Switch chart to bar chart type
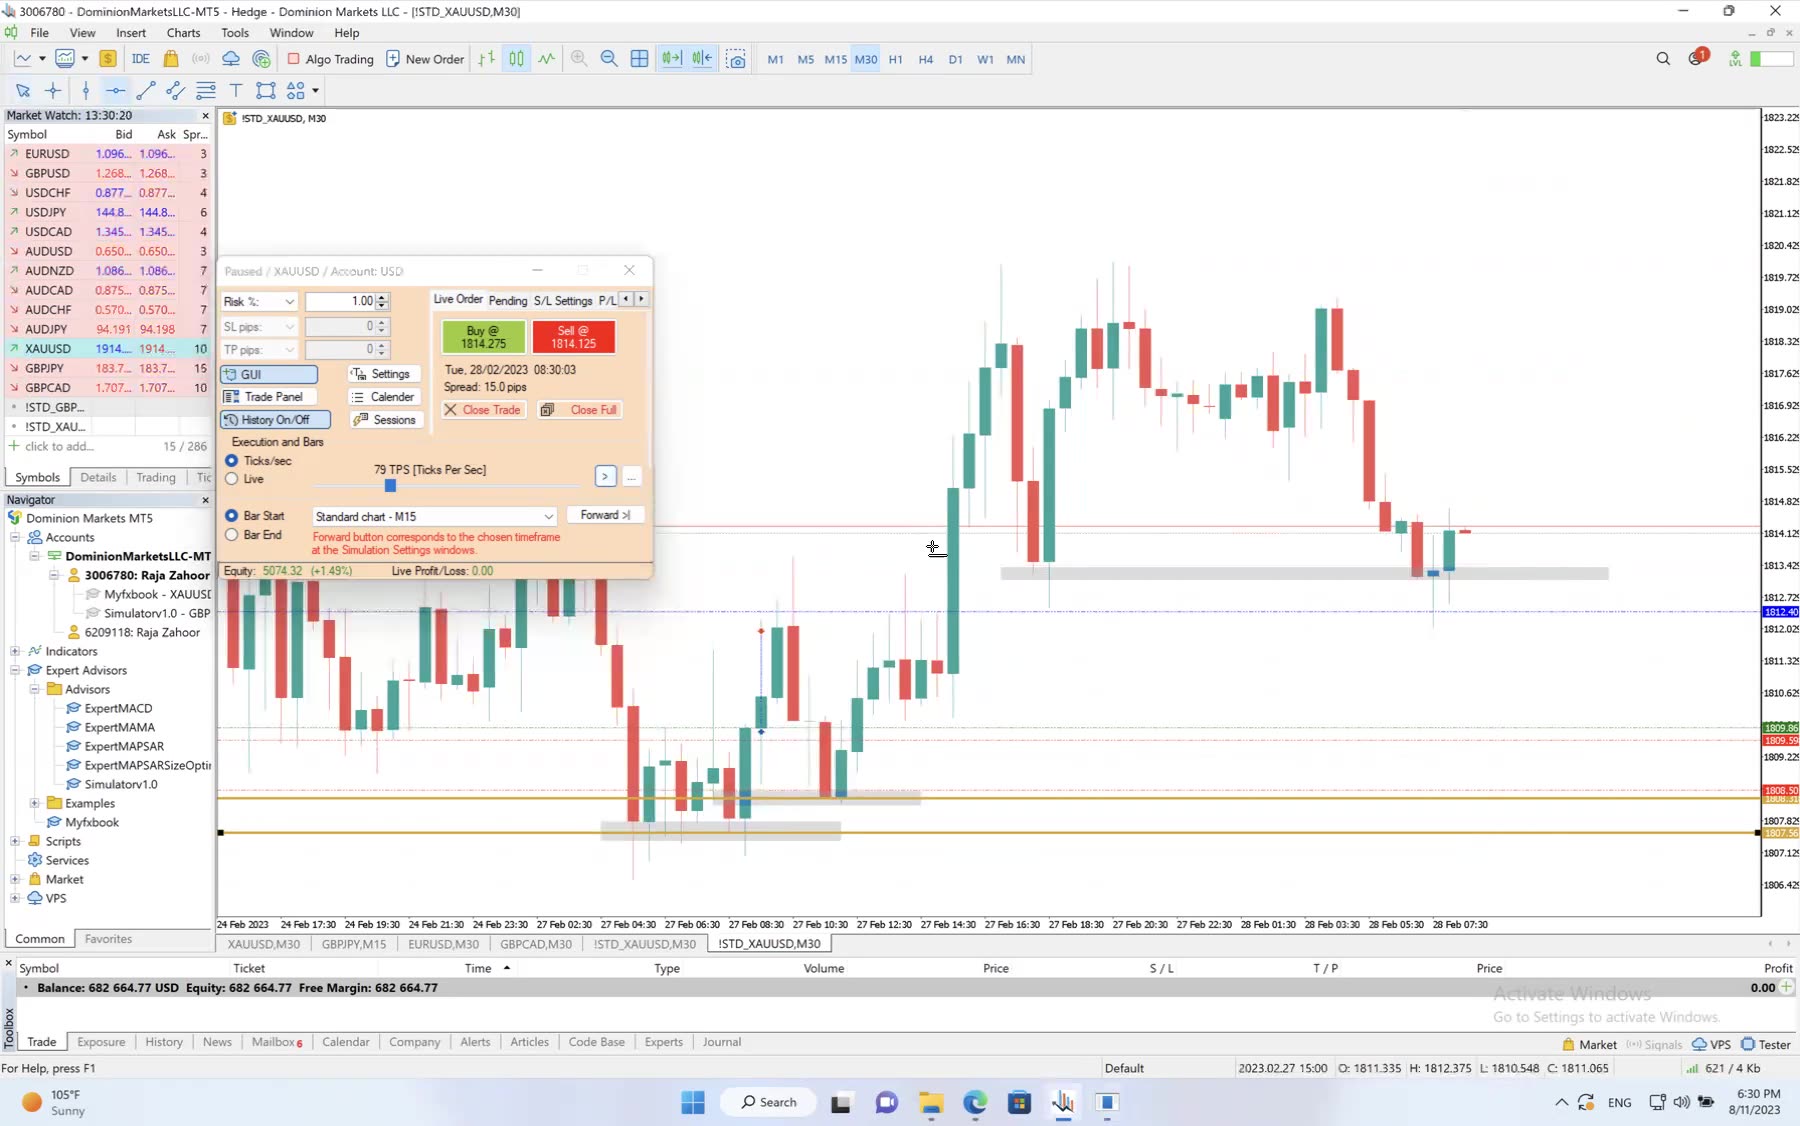 click(x=486, y=59)
